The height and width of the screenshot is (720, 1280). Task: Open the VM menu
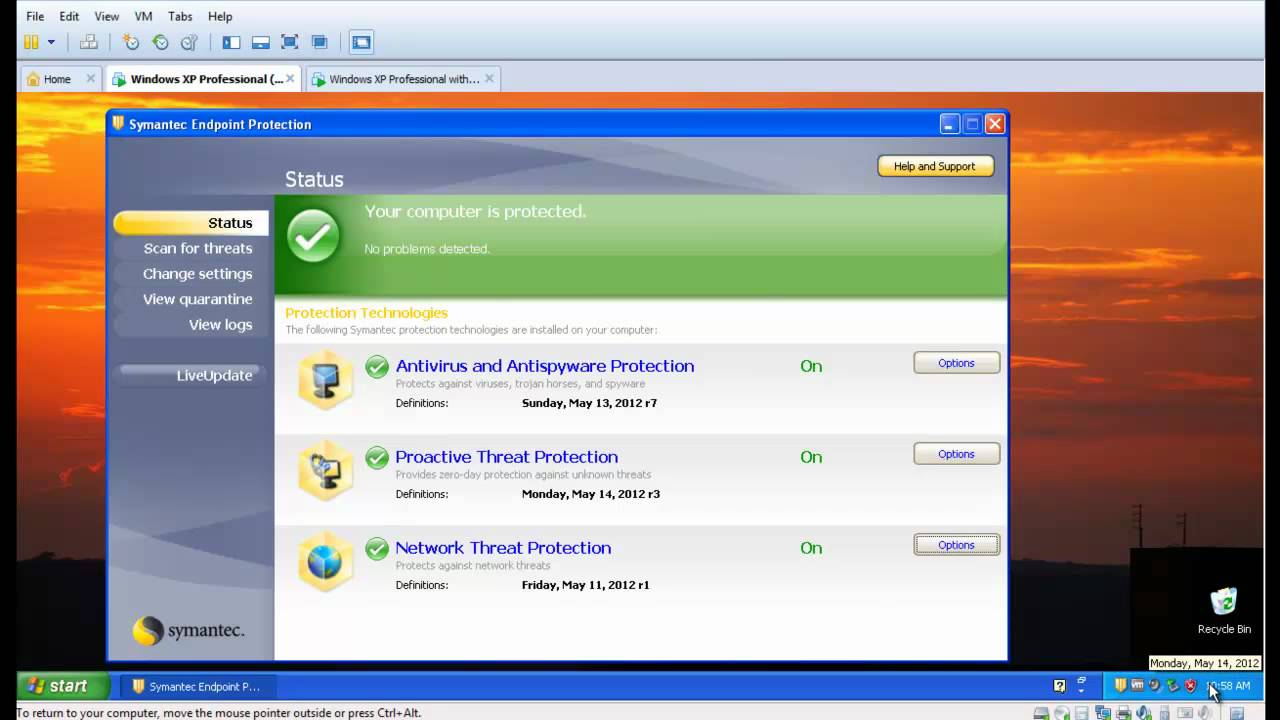[x=143, y=16]
